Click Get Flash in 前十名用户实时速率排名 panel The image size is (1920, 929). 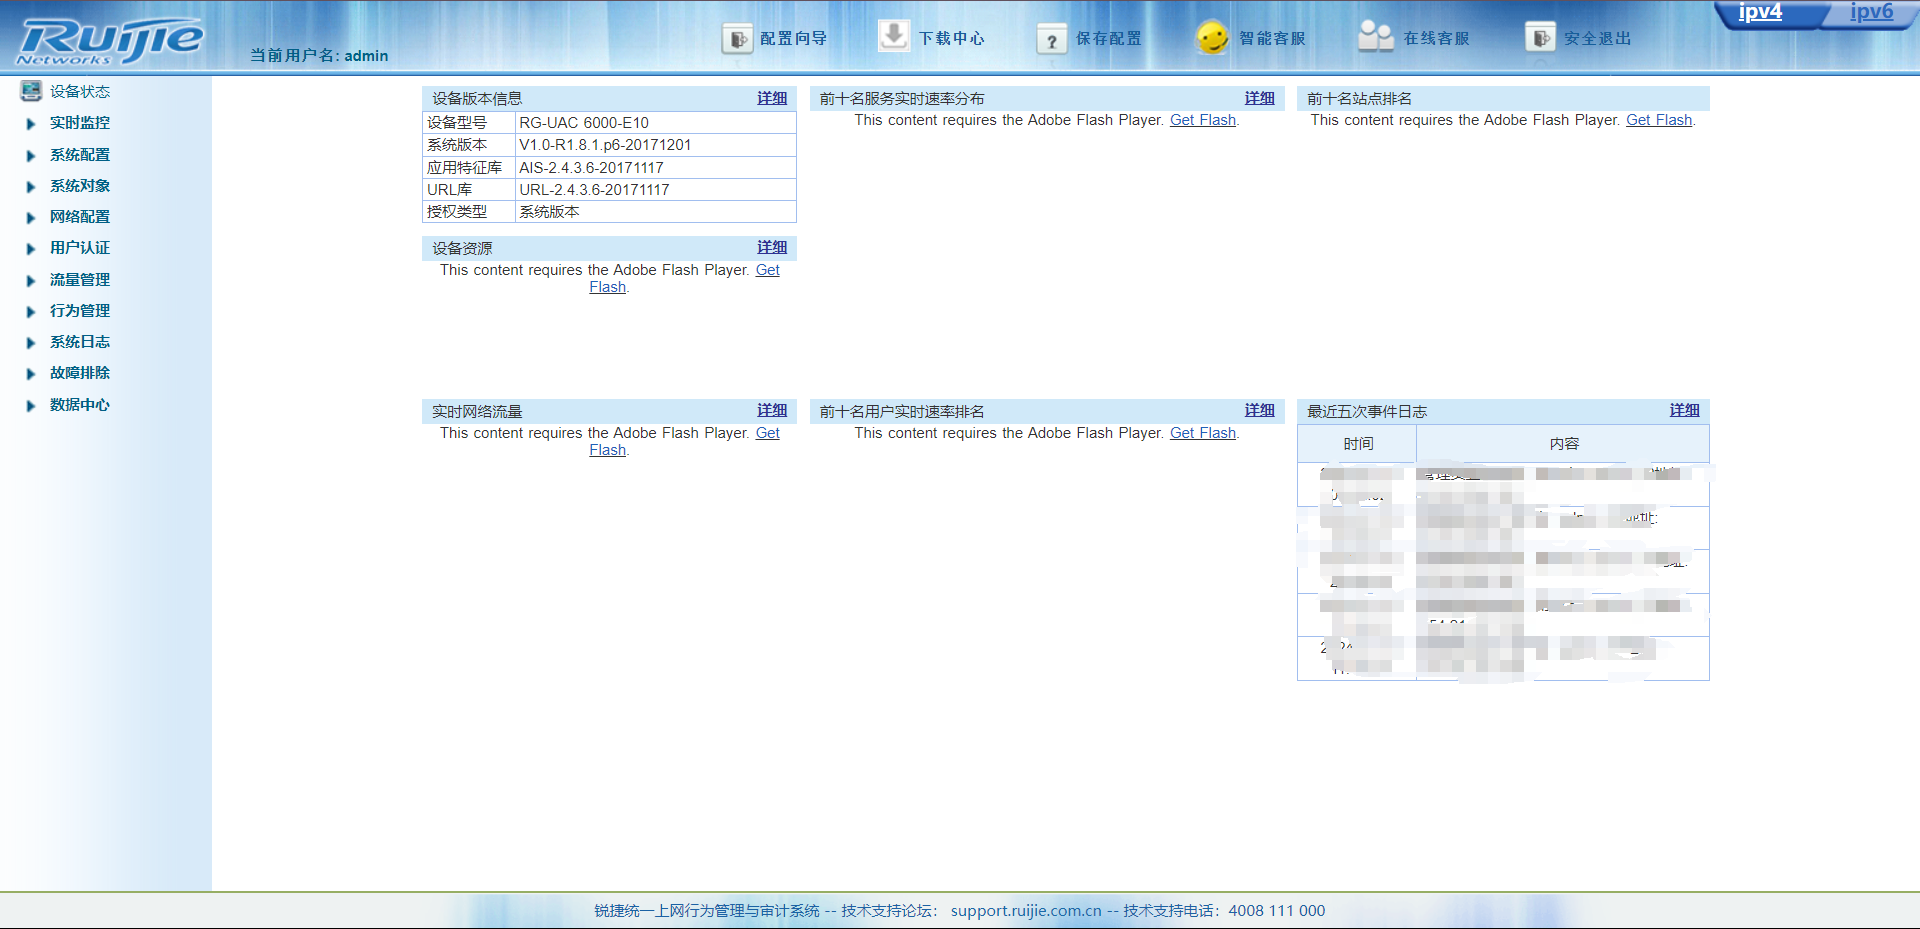1203,433
